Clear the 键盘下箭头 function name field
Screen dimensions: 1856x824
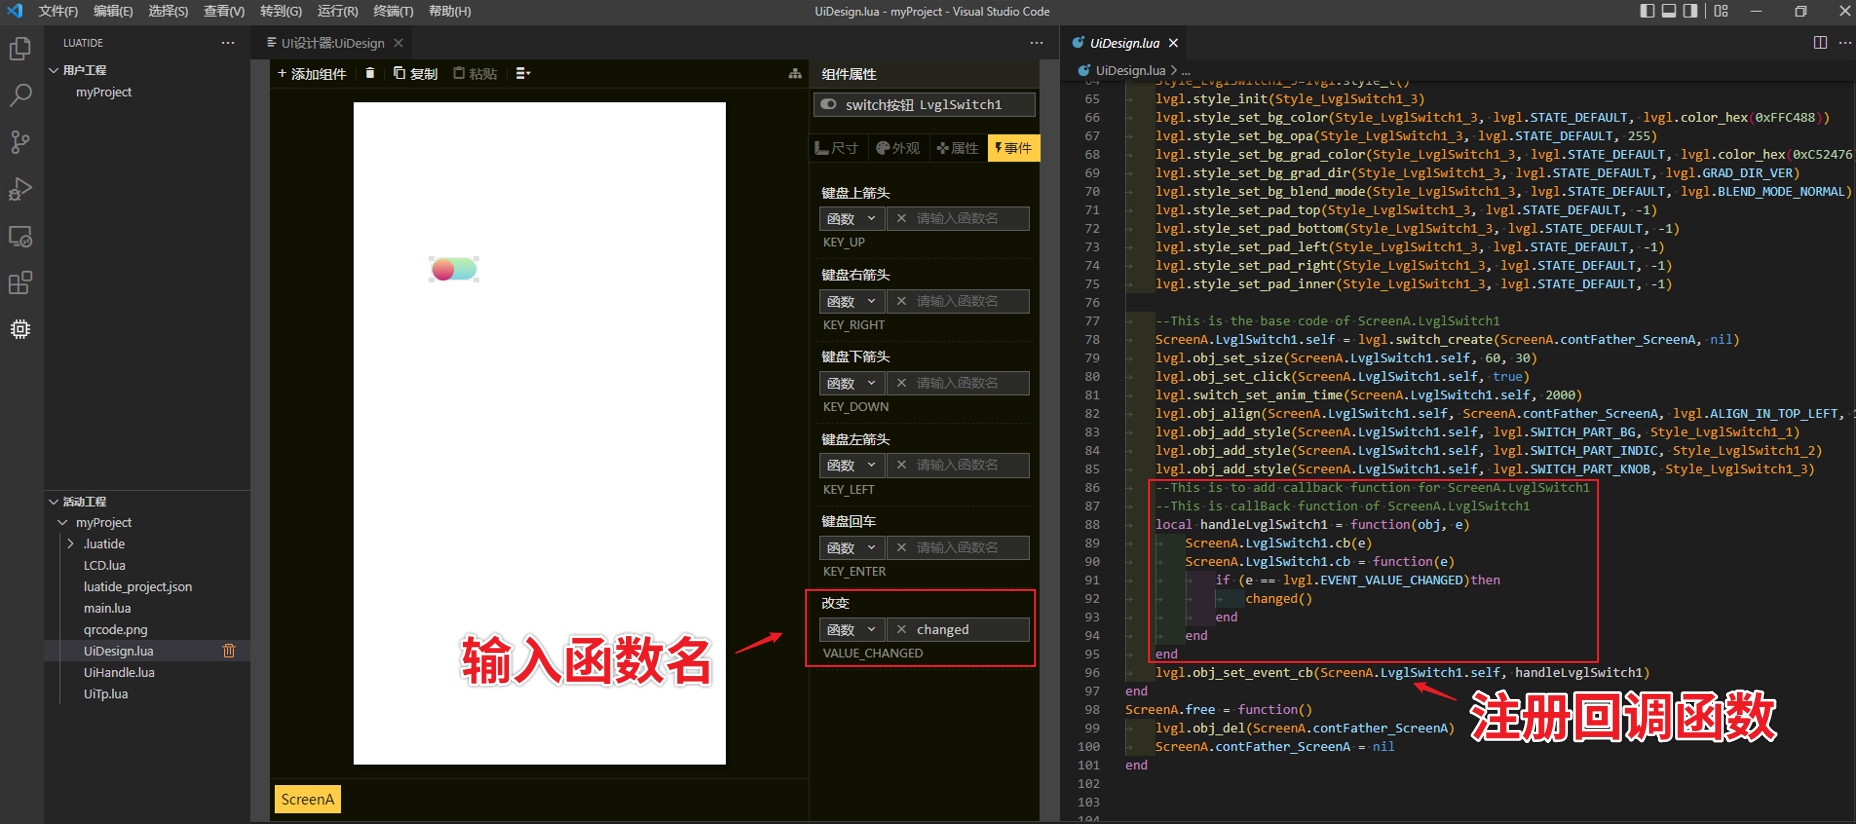[901, 383]
